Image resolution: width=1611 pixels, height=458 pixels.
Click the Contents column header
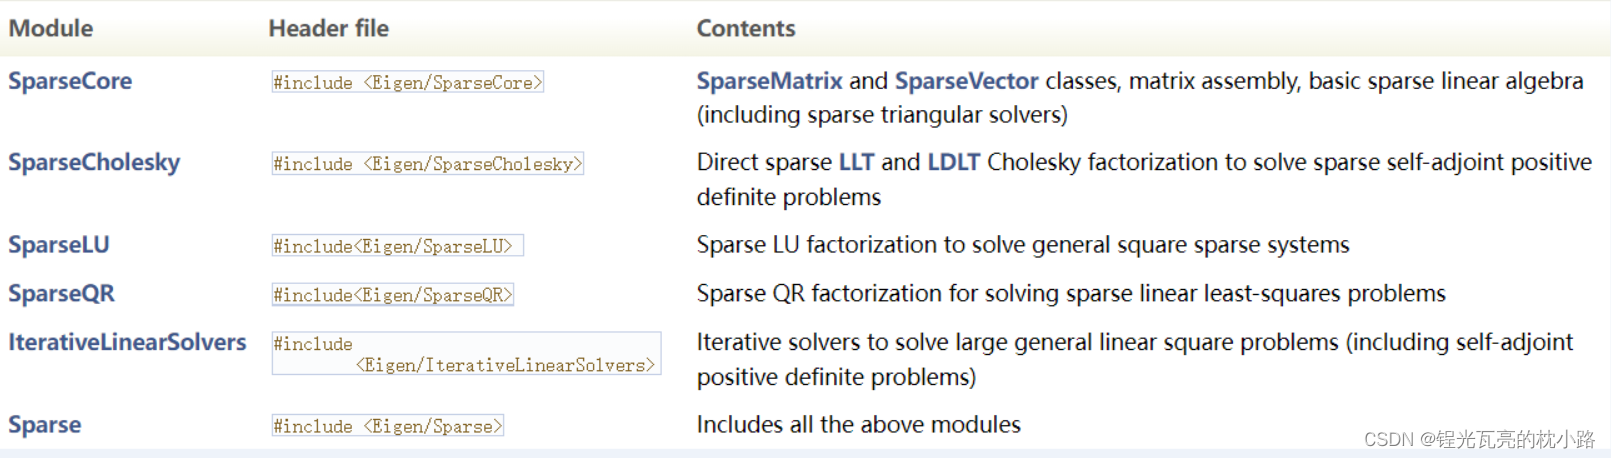click(x=746, y=28)
